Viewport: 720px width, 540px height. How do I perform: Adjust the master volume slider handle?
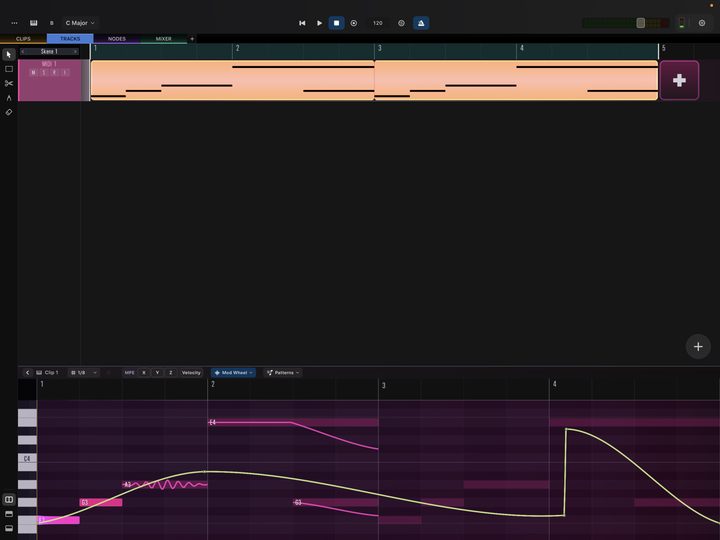(x=641, y=23)
